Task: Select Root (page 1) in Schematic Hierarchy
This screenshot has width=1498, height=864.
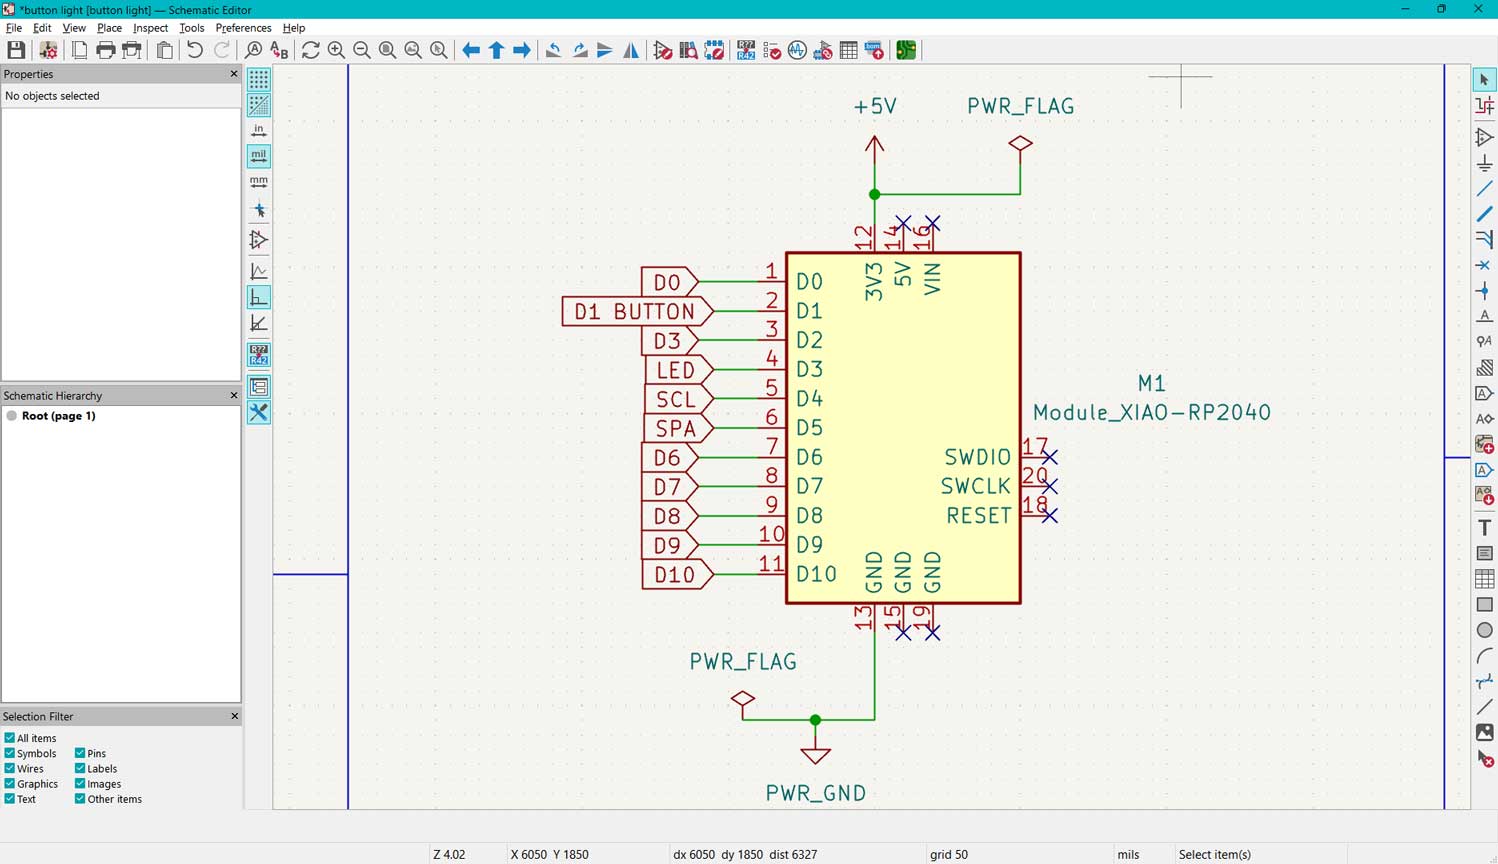Action: 56,416
